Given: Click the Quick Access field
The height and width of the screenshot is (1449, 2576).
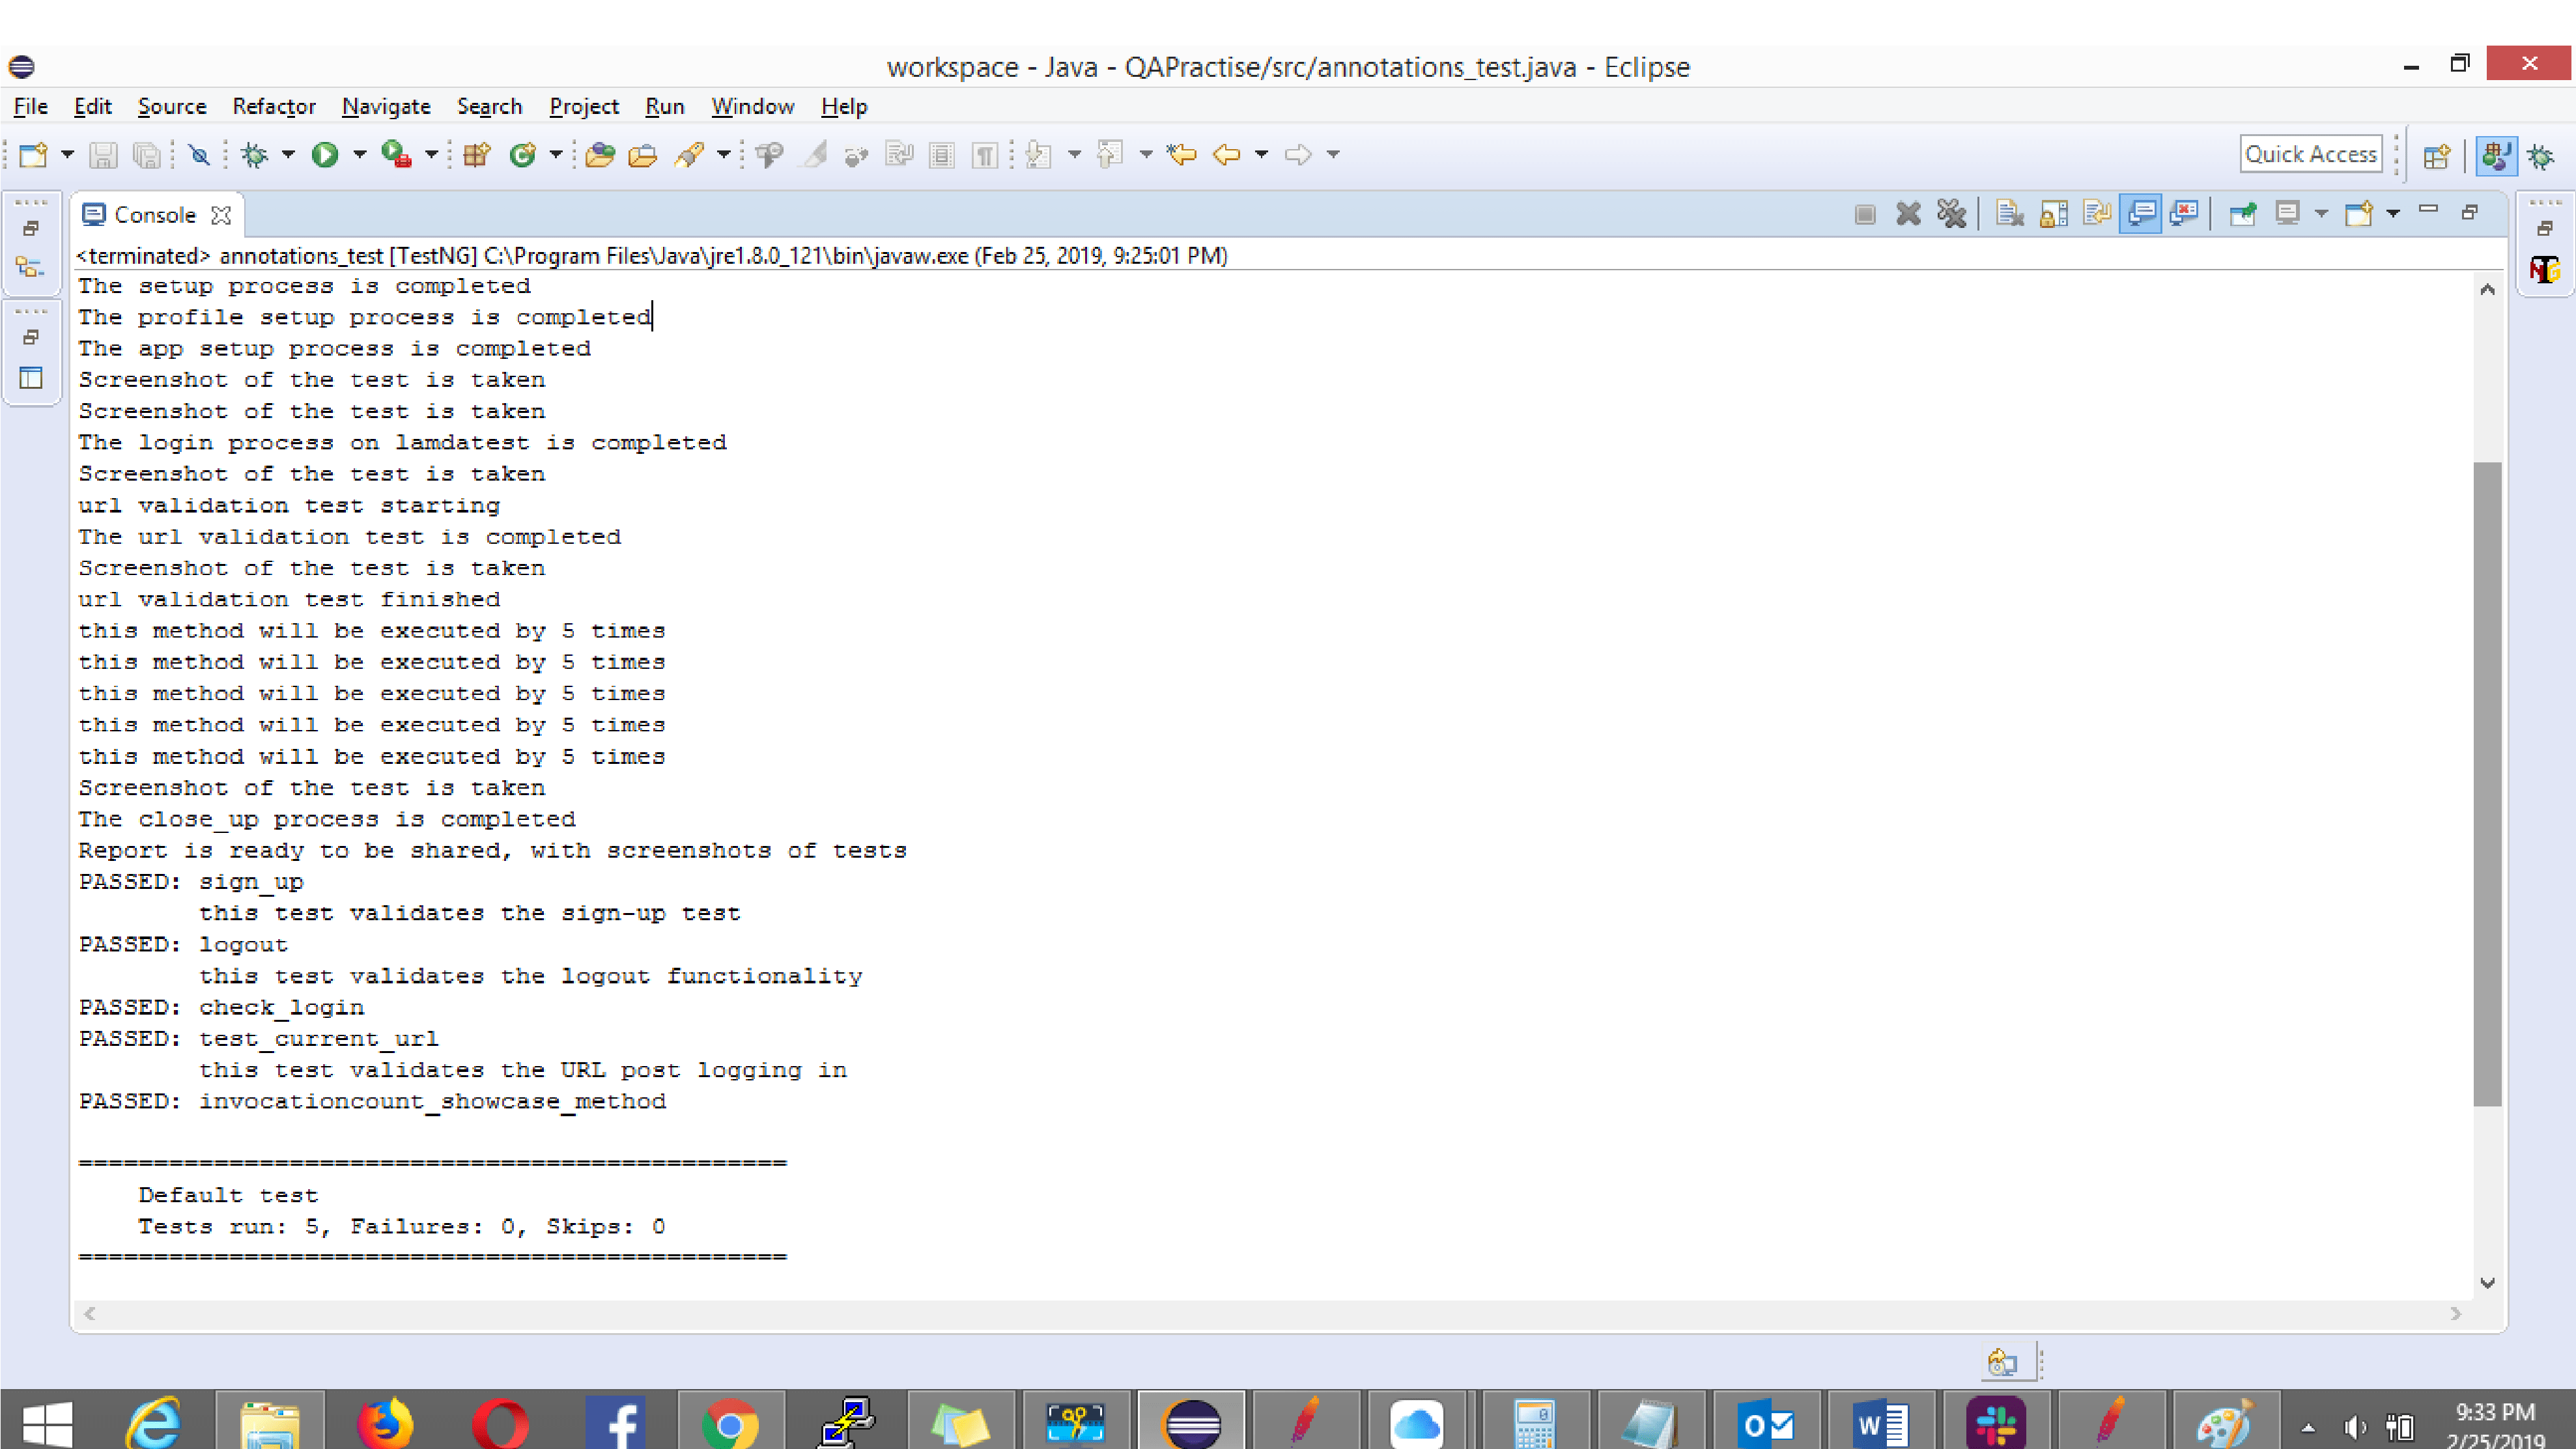Looking at the screenshot, I should tap(2311, 154).
